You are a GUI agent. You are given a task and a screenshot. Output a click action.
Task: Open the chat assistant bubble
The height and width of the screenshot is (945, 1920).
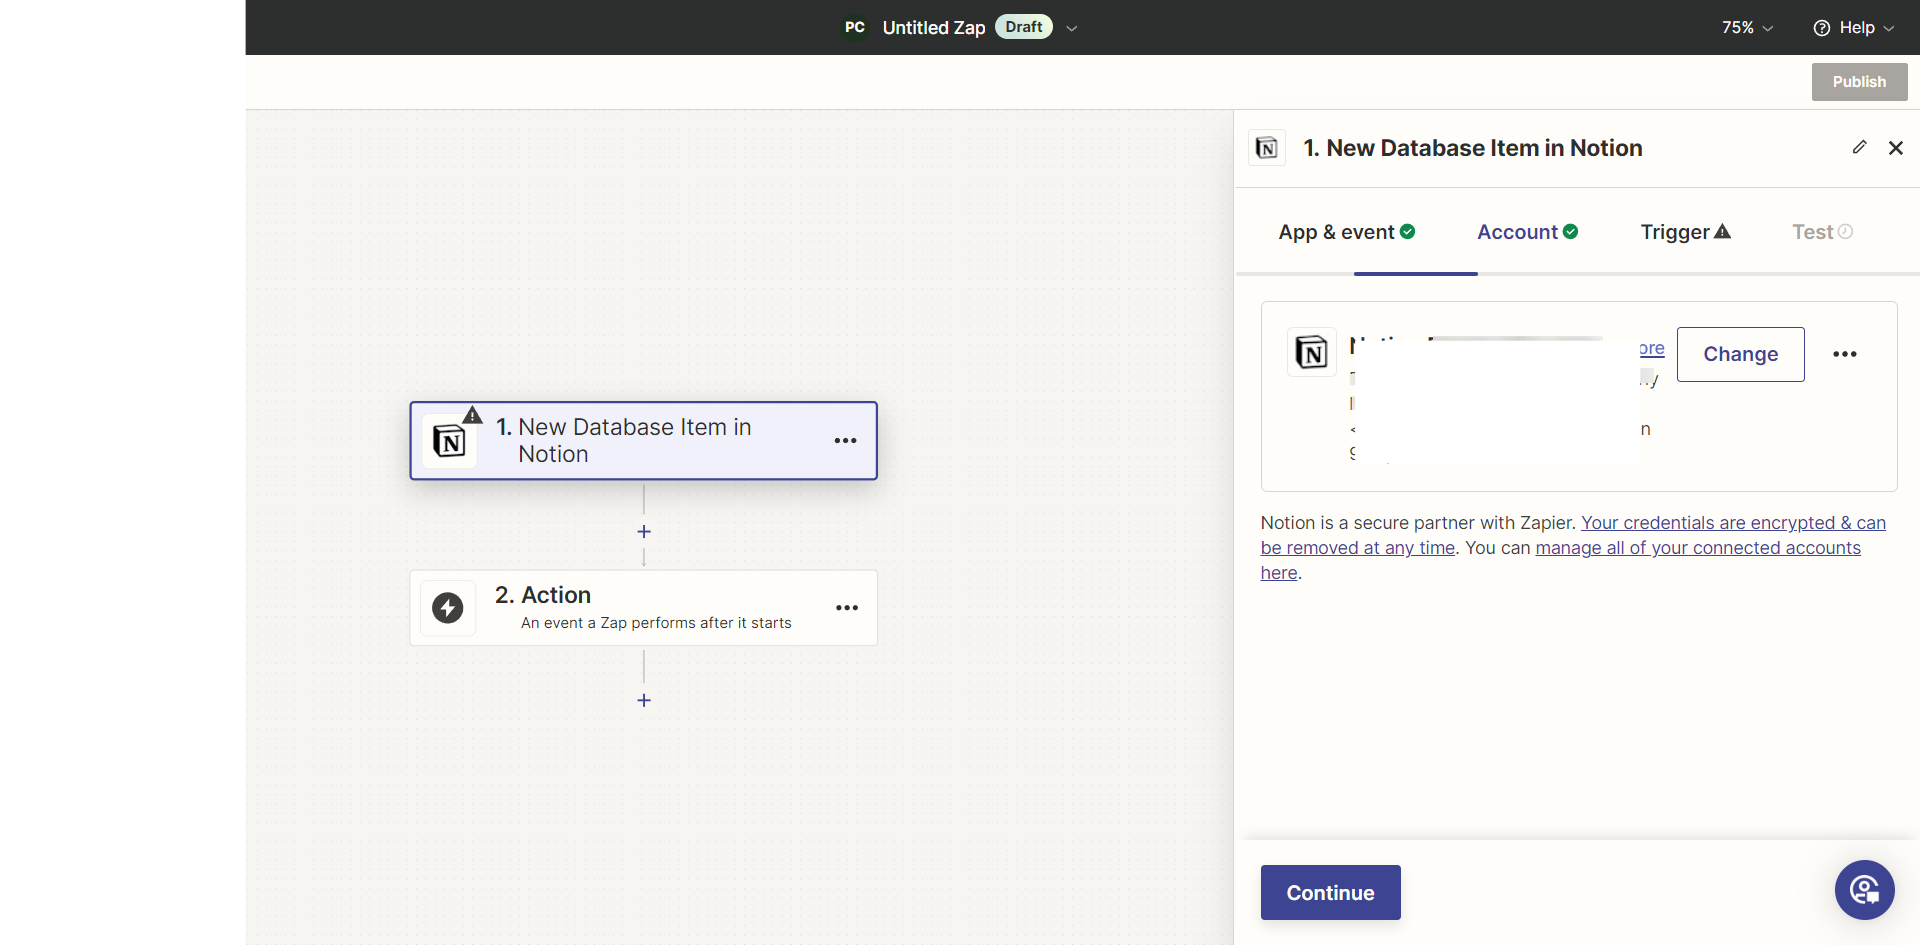[1865, 890]
